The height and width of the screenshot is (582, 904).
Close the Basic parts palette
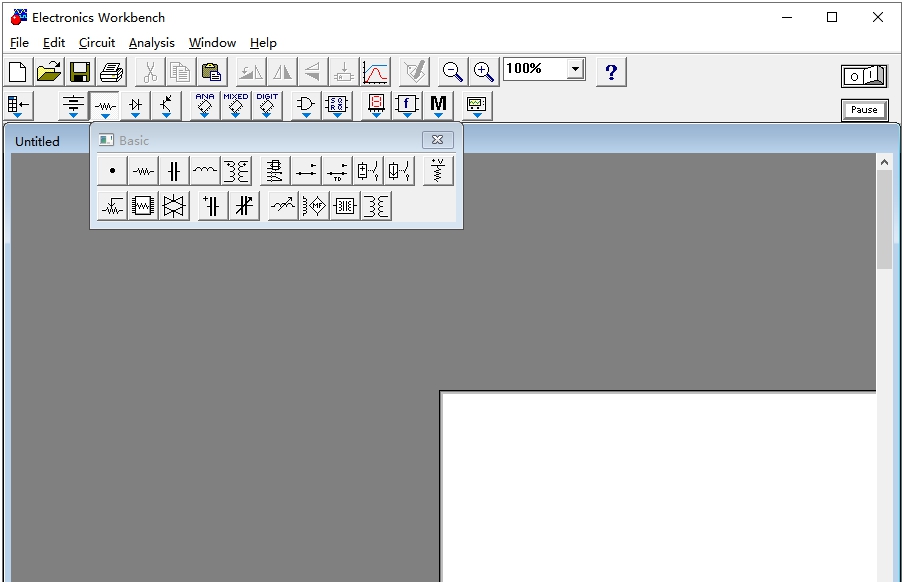point(437,140)
